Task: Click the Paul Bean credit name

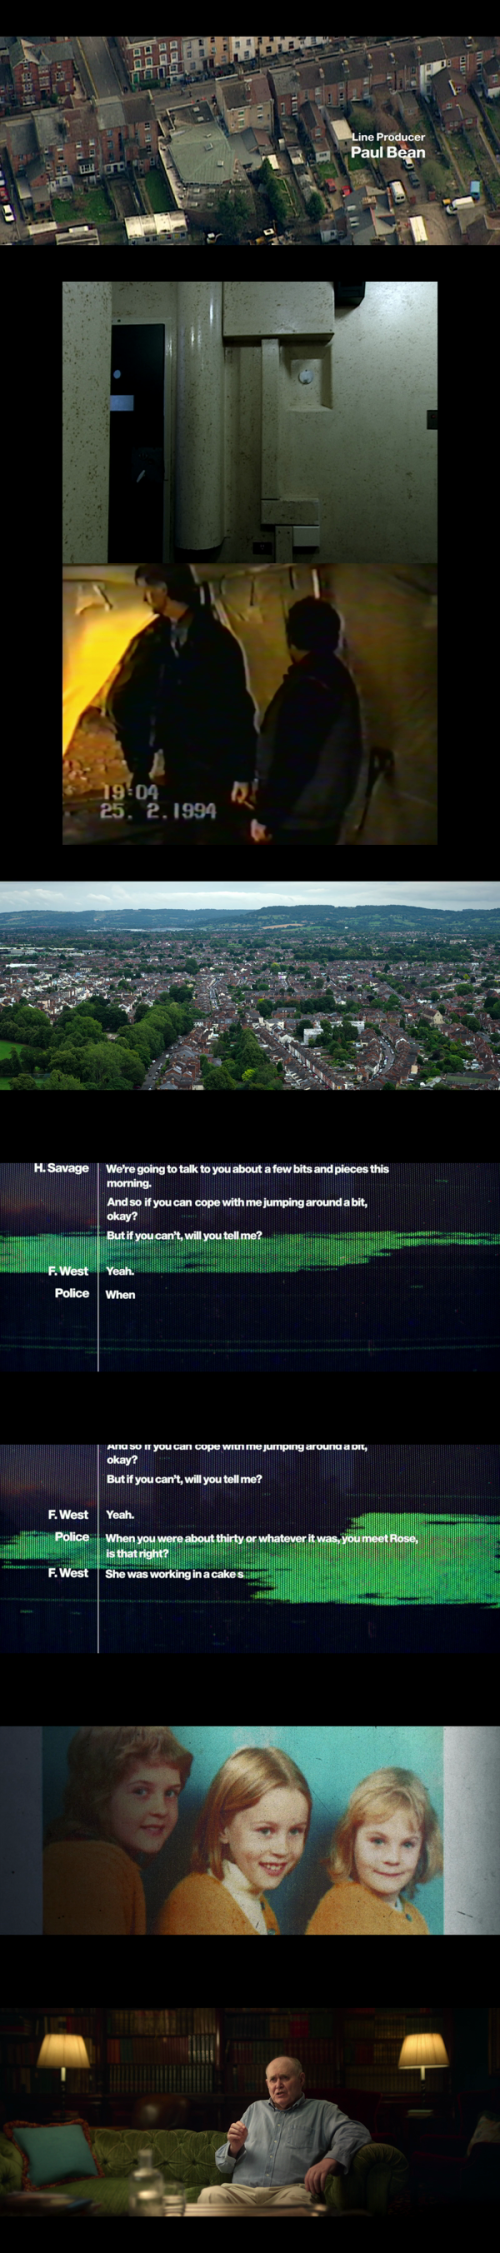Action: (x=388, y=152)
